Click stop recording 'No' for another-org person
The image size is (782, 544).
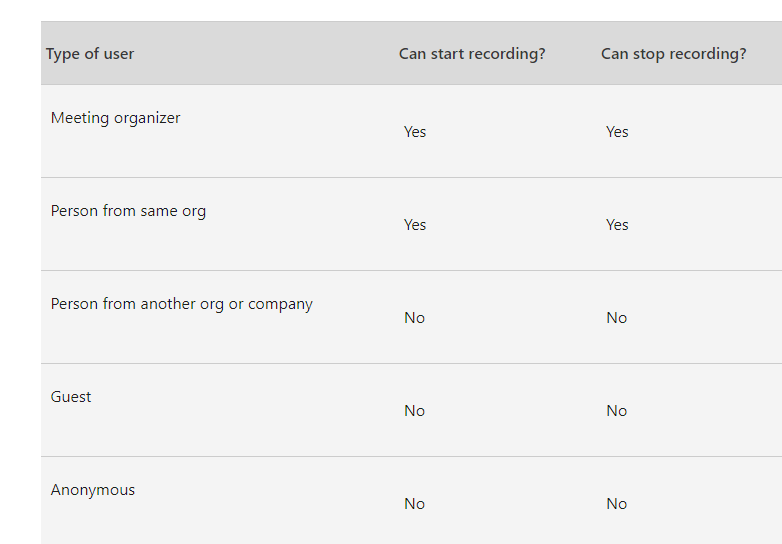click(x=616, y=318)
